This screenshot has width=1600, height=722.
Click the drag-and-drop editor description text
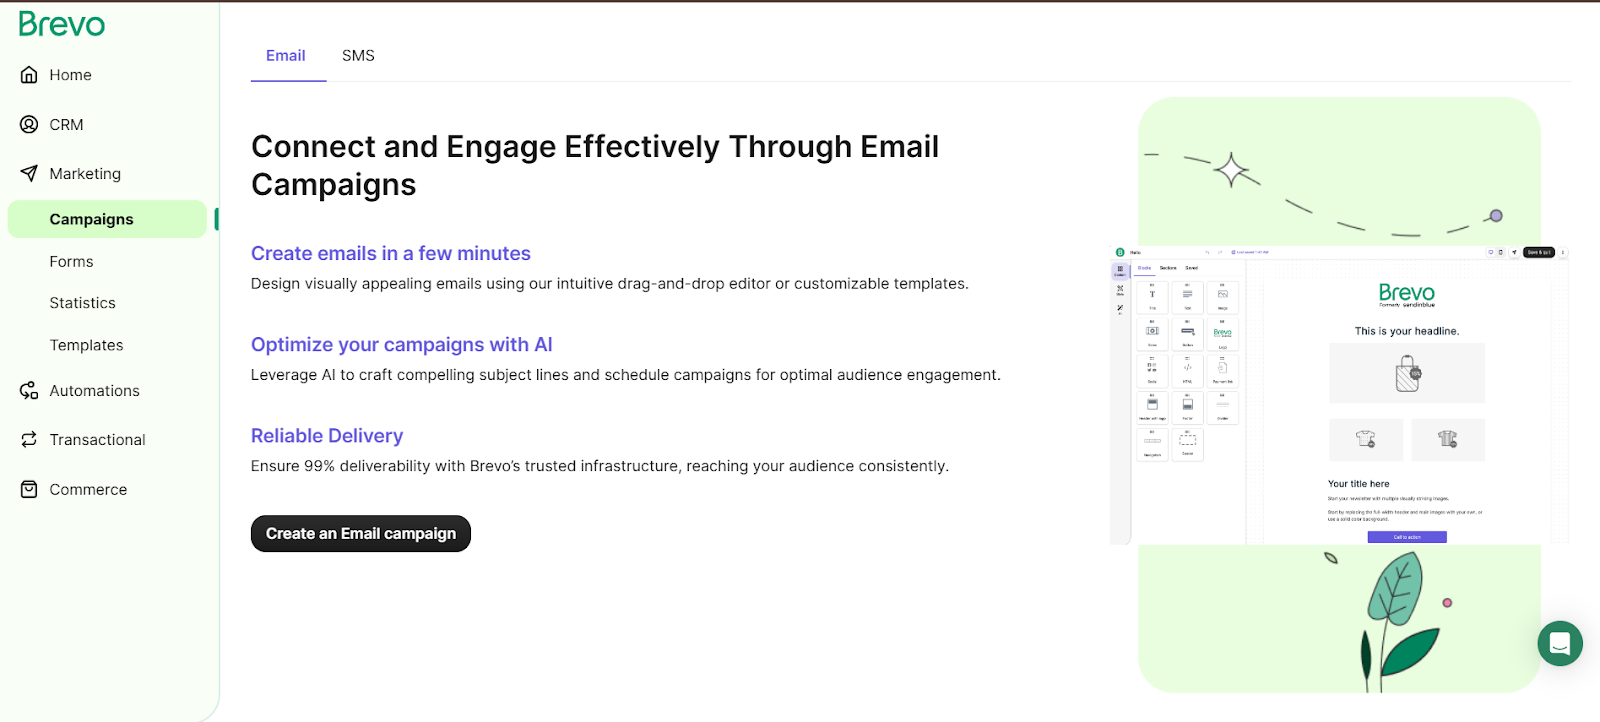click(x=610, y=284)
